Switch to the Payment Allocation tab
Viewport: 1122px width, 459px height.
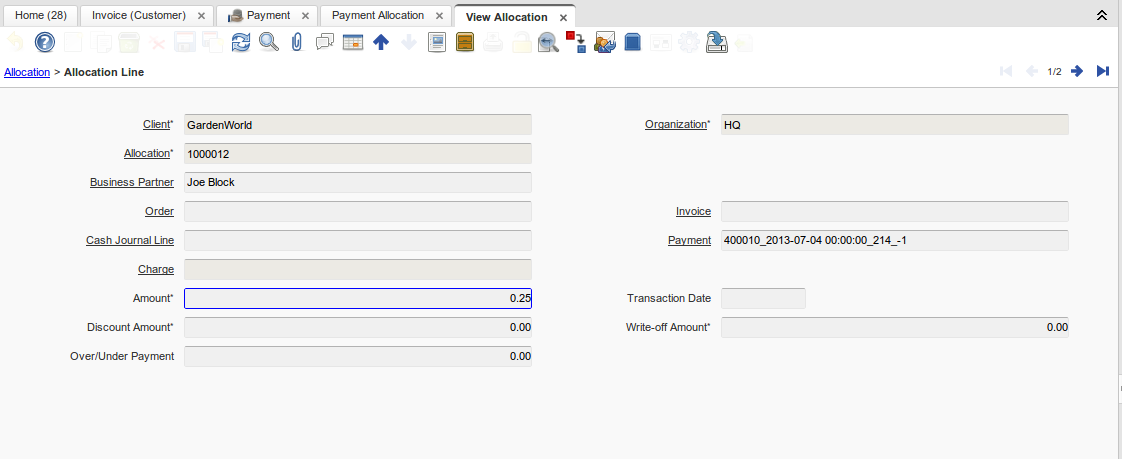(377, 16)
